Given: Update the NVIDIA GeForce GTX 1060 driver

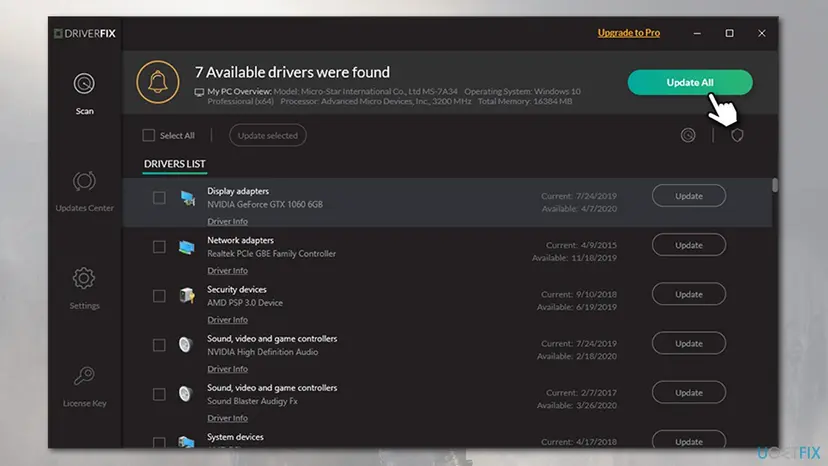Looking at the screenshot, I should 689,195.
